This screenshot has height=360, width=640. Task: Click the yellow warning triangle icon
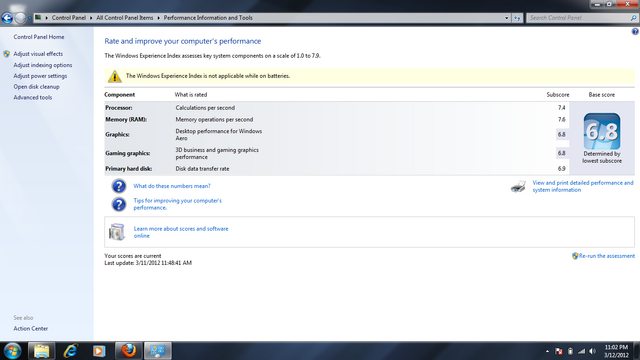tap(115, 76)
